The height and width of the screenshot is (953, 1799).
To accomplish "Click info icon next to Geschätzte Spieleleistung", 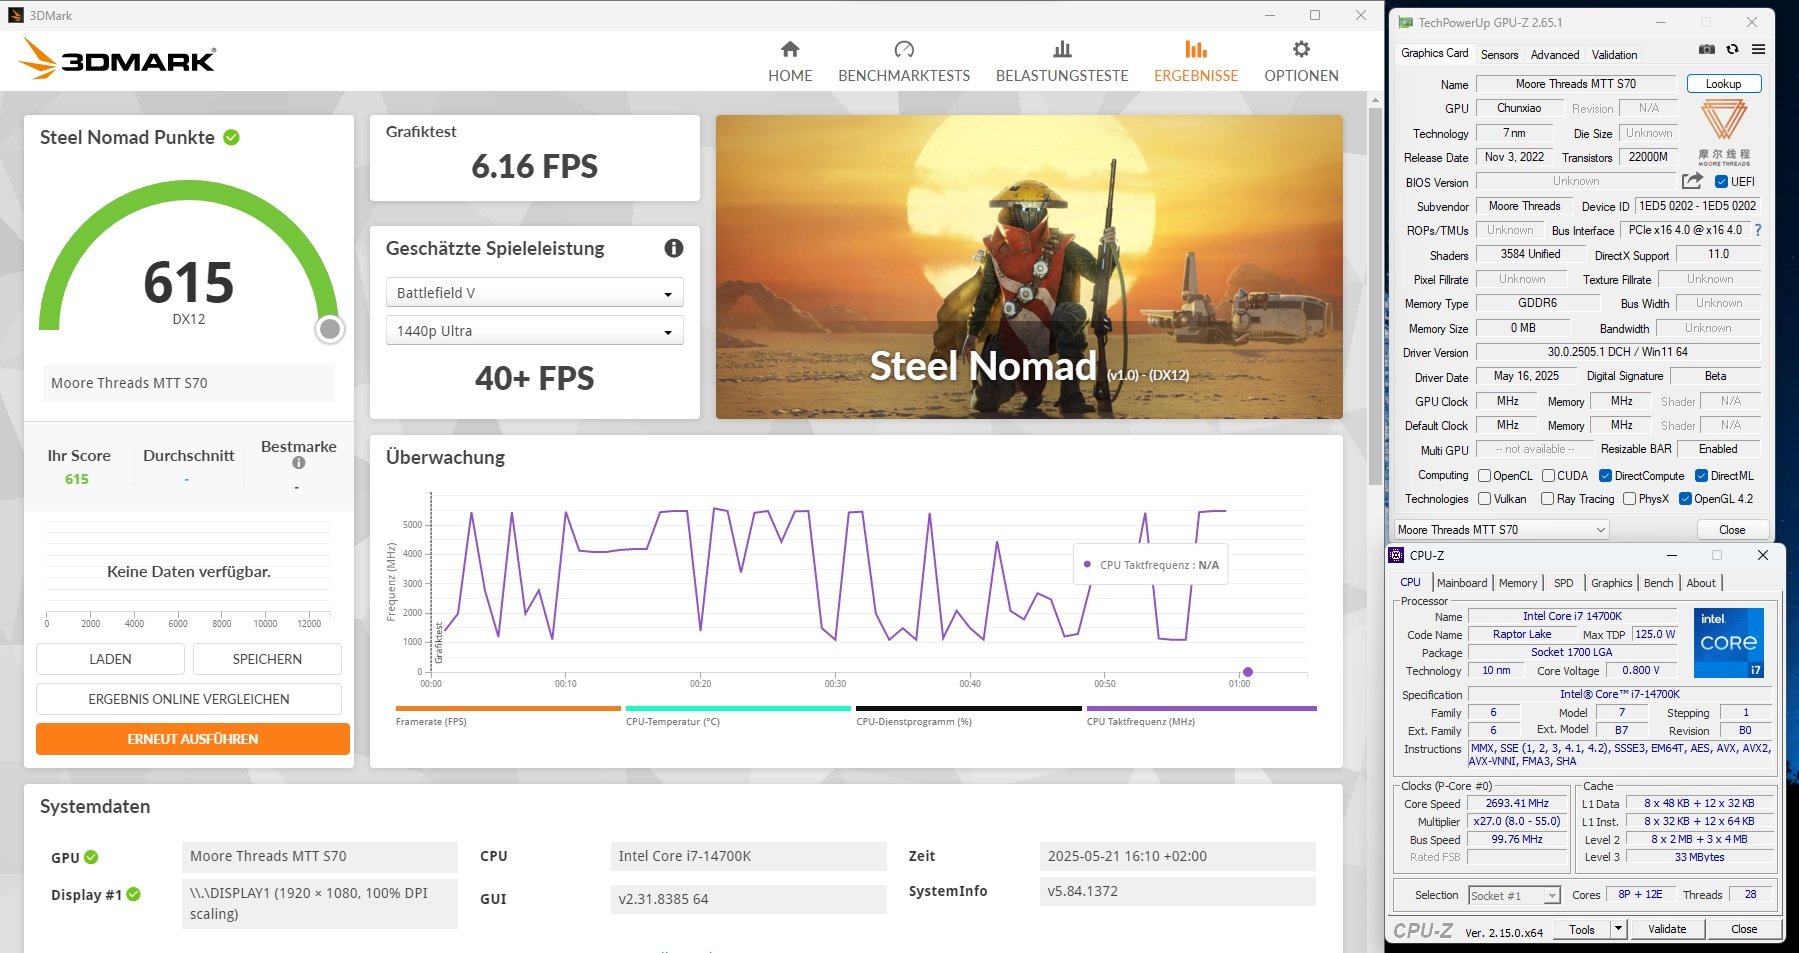I will (x=674, y=248).
